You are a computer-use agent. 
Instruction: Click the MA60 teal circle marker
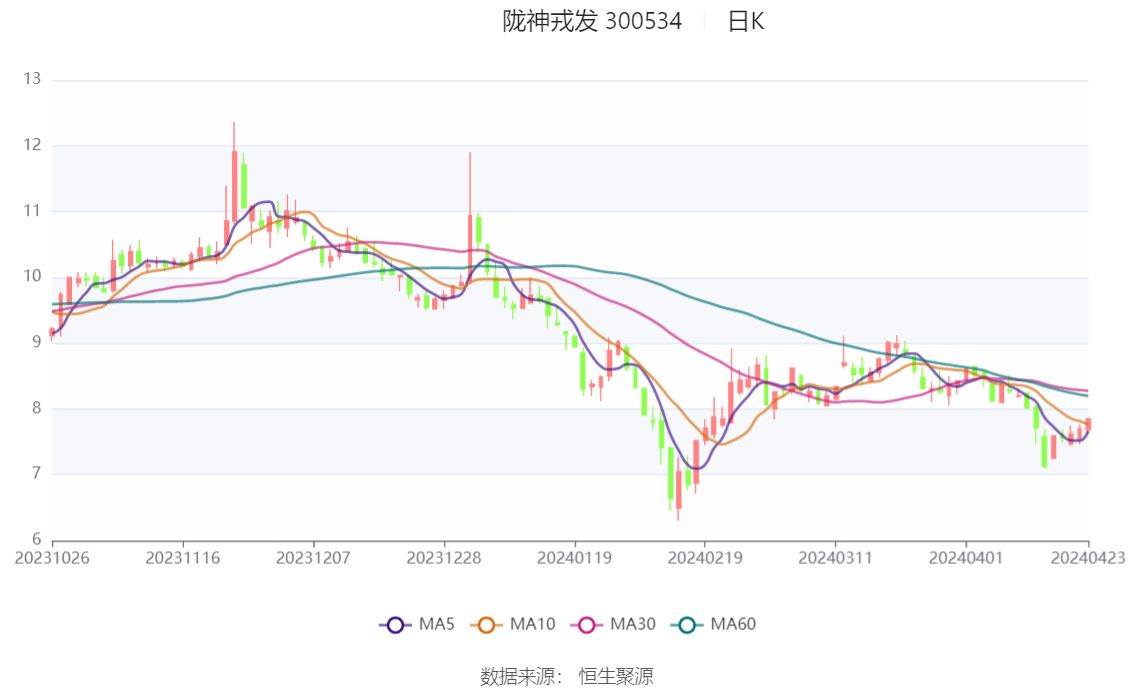687,625
